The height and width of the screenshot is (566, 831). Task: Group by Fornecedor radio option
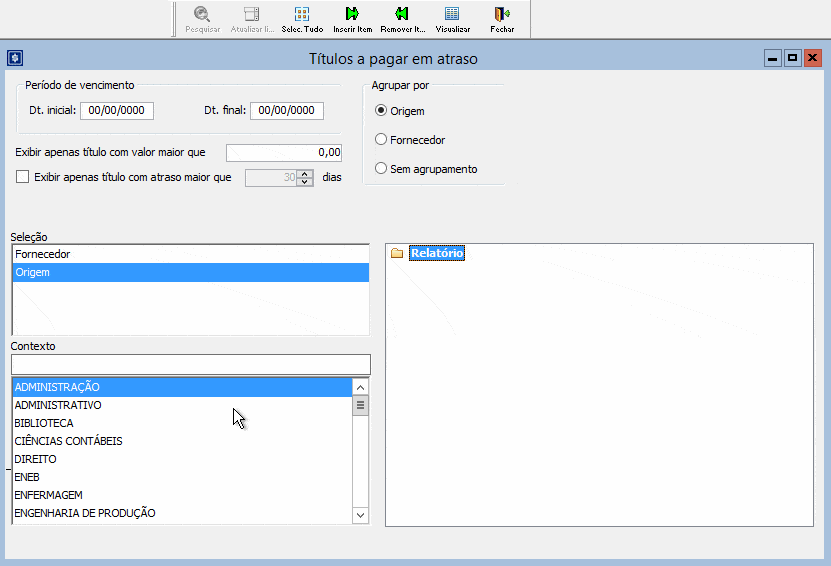coord(381,140)
